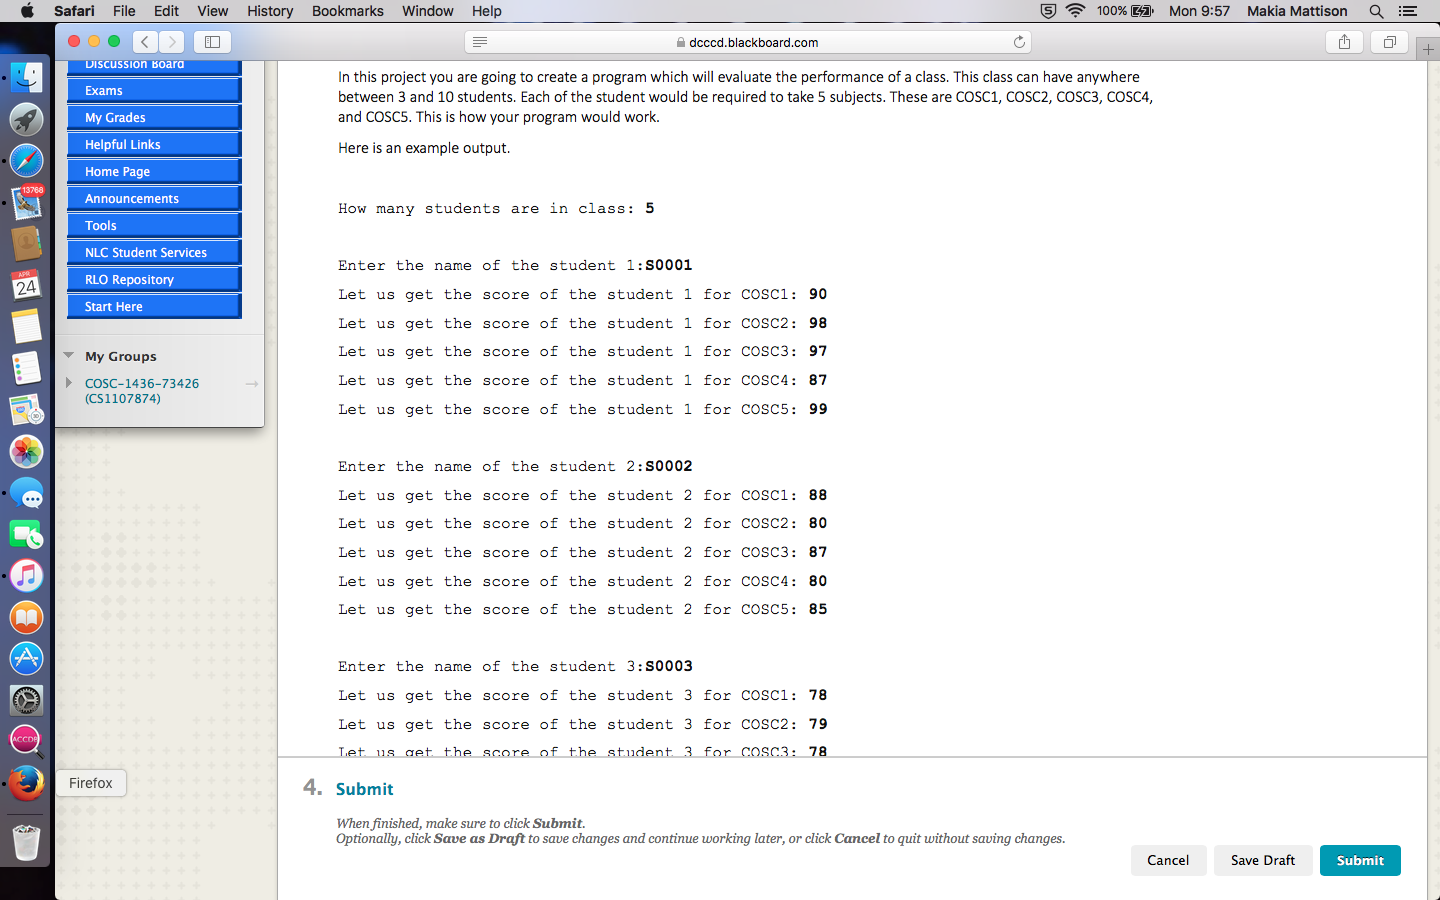
Task: Open a new tab with plus button
Action: tap(1428, 49)
